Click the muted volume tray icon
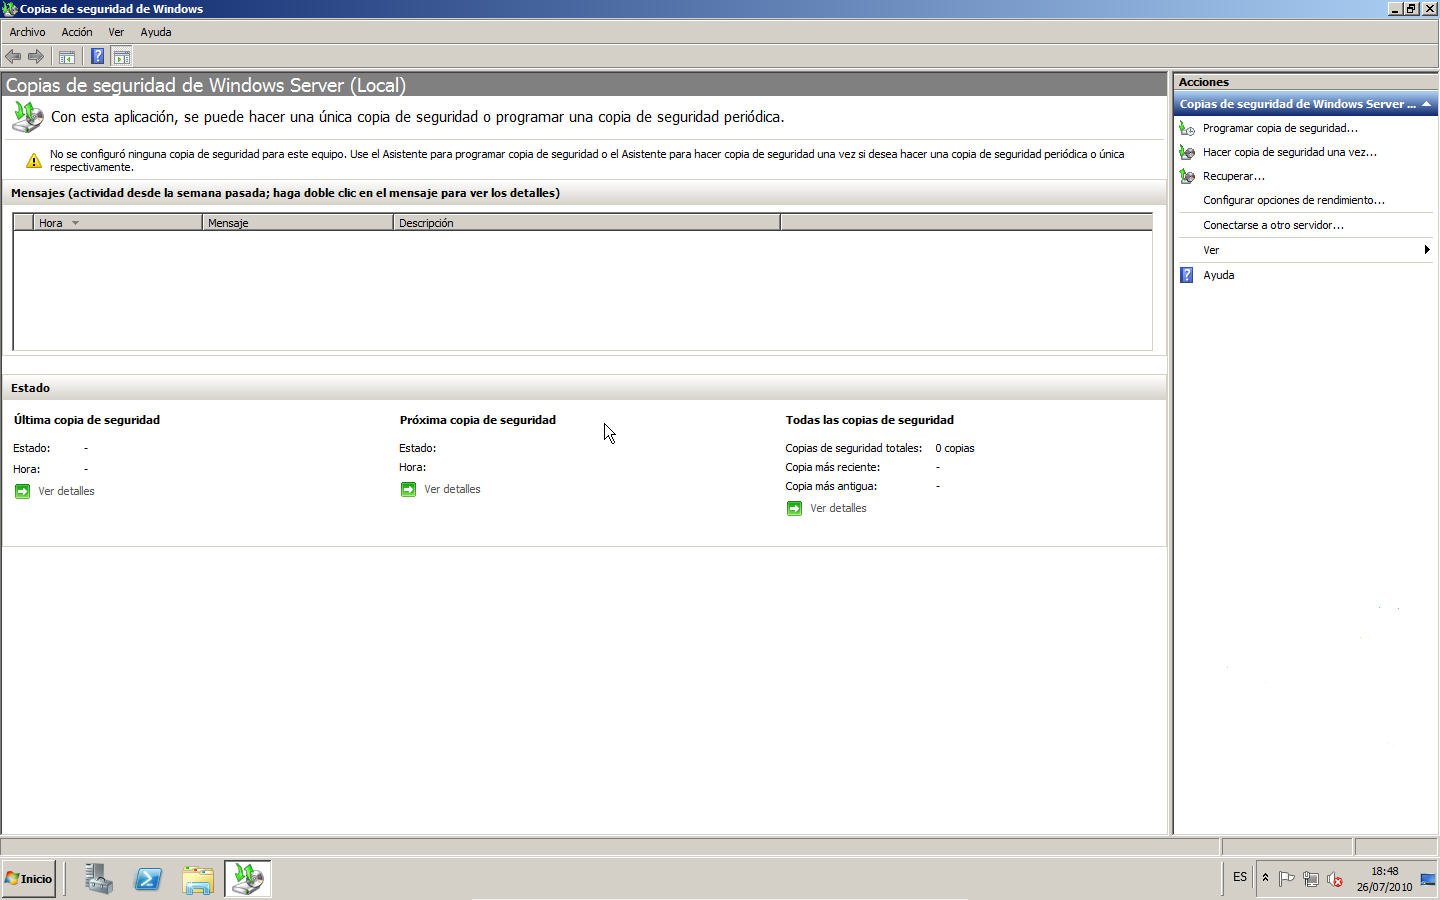Image resolution: width=1440 pixels, height=900 pixels. (x=1334, y=879)
